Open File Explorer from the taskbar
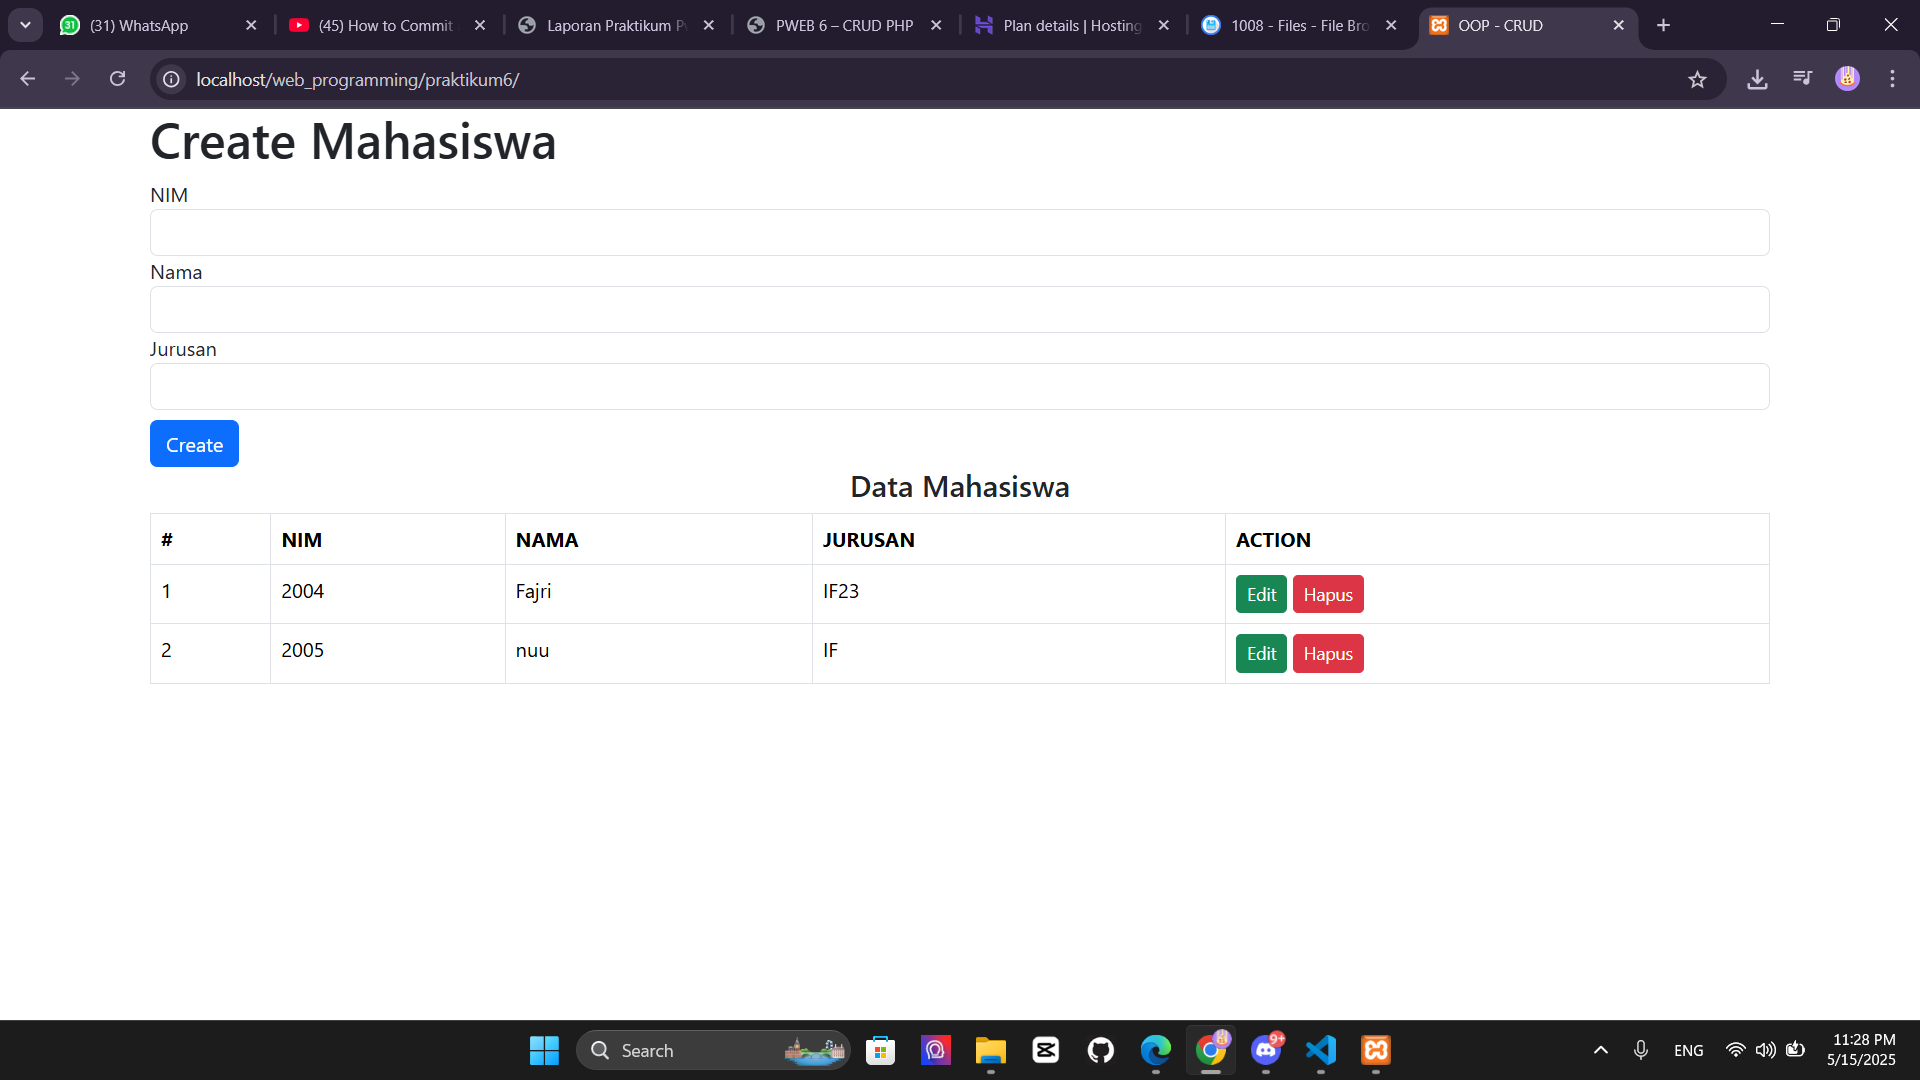 [990, 1050]
